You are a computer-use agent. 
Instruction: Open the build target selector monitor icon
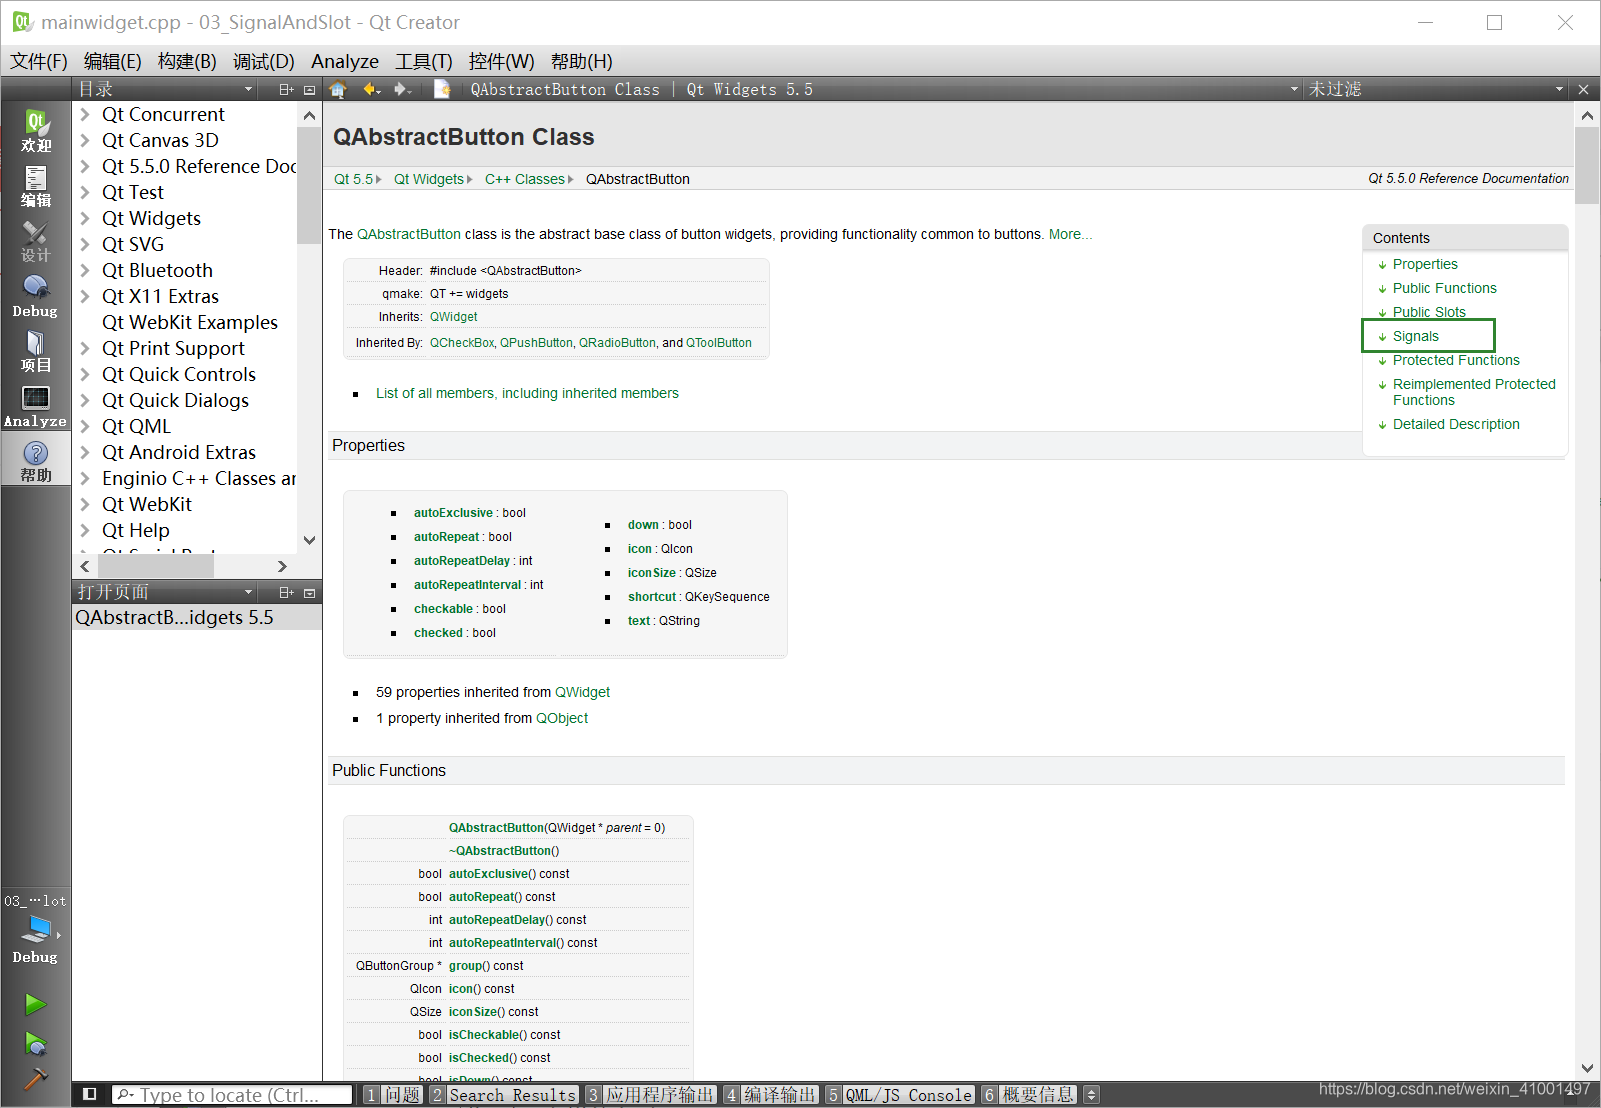click(36, 930)
